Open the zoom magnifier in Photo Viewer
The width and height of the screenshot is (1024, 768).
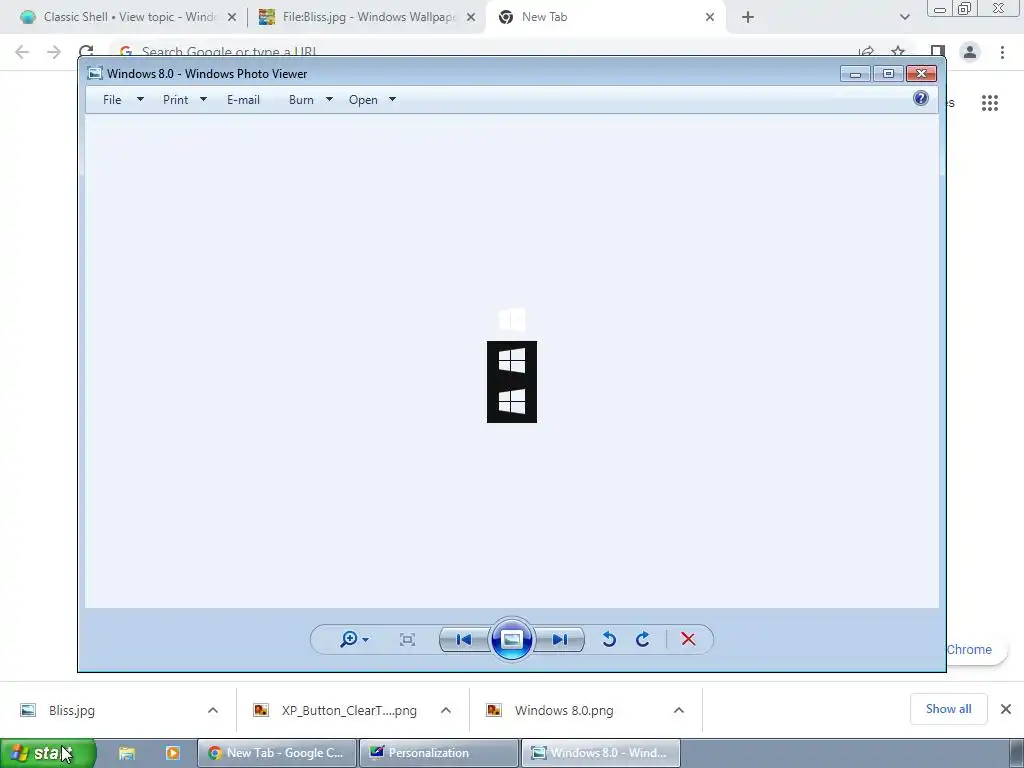click(x=349, y=639)
